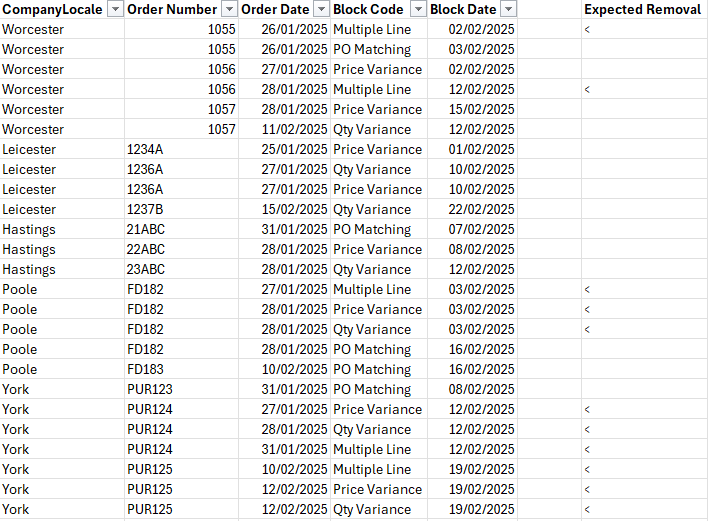Click order number 1234A cell
This screenshot has width=708, height=521.
[145, 149]
